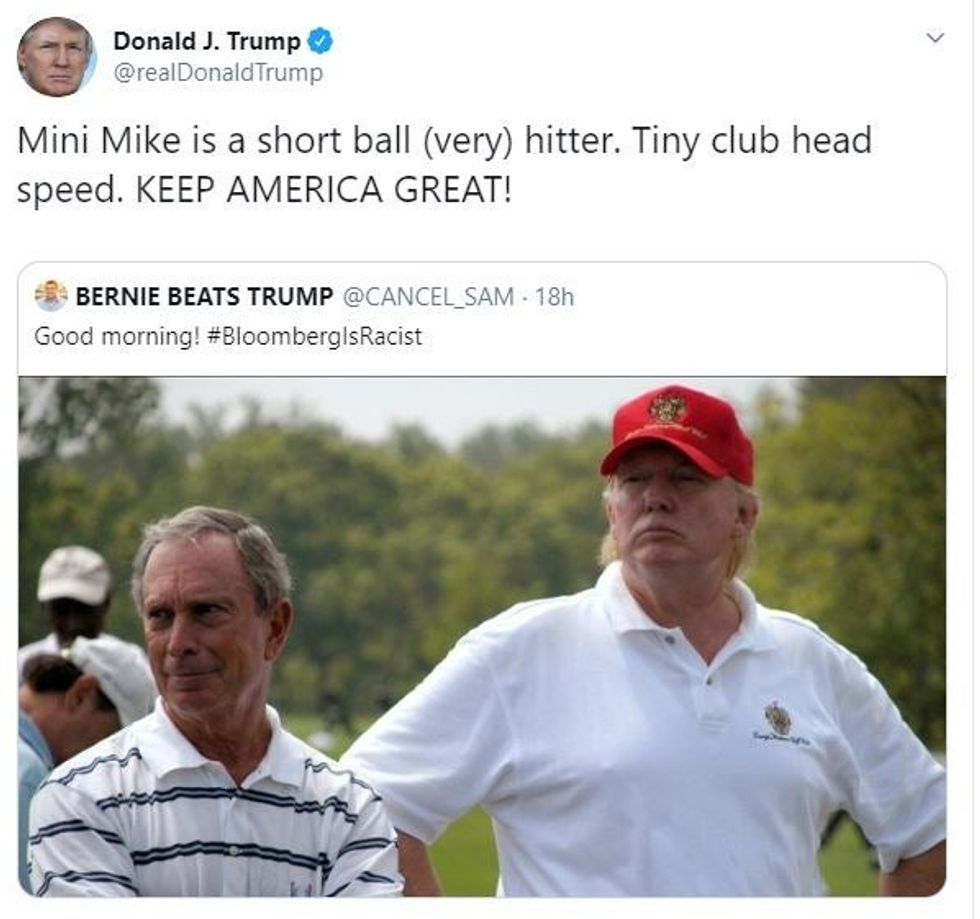This screenshot has width=980, height=919.
Task: Click the BERNIE BEATS TRUMP avatar icon
Action: point(51,296)
